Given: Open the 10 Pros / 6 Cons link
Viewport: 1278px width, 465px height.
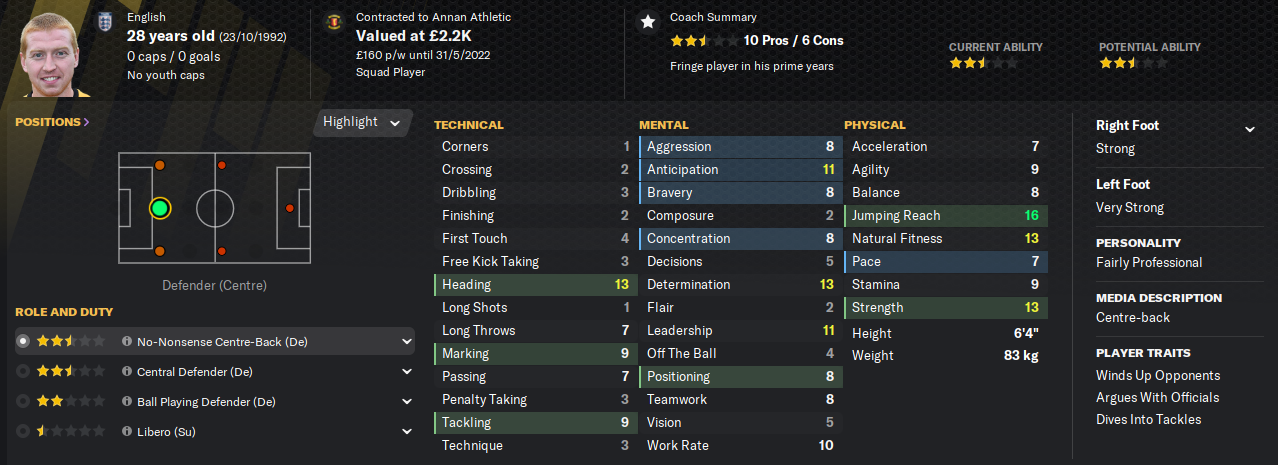Looking at the screenshot, I should pos(793,41).
